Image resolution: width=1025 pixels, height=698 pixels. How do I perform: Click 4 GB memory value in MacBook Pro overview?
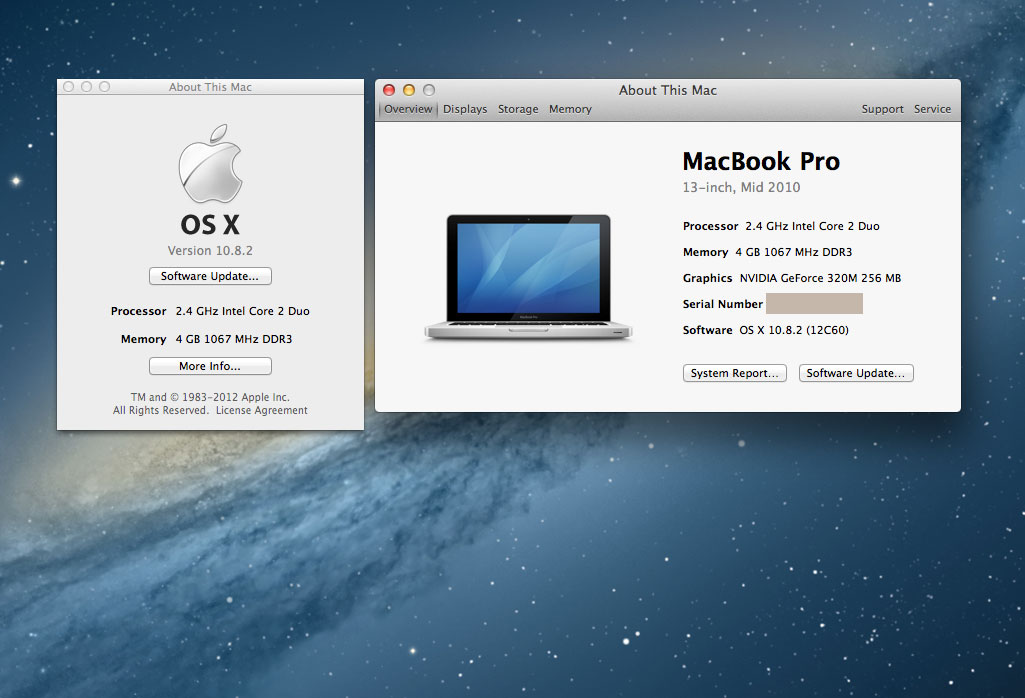pos(794,252)
